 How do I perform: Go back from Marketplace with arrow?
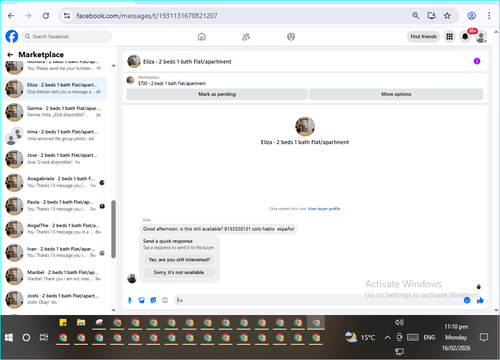click(10, 55)
